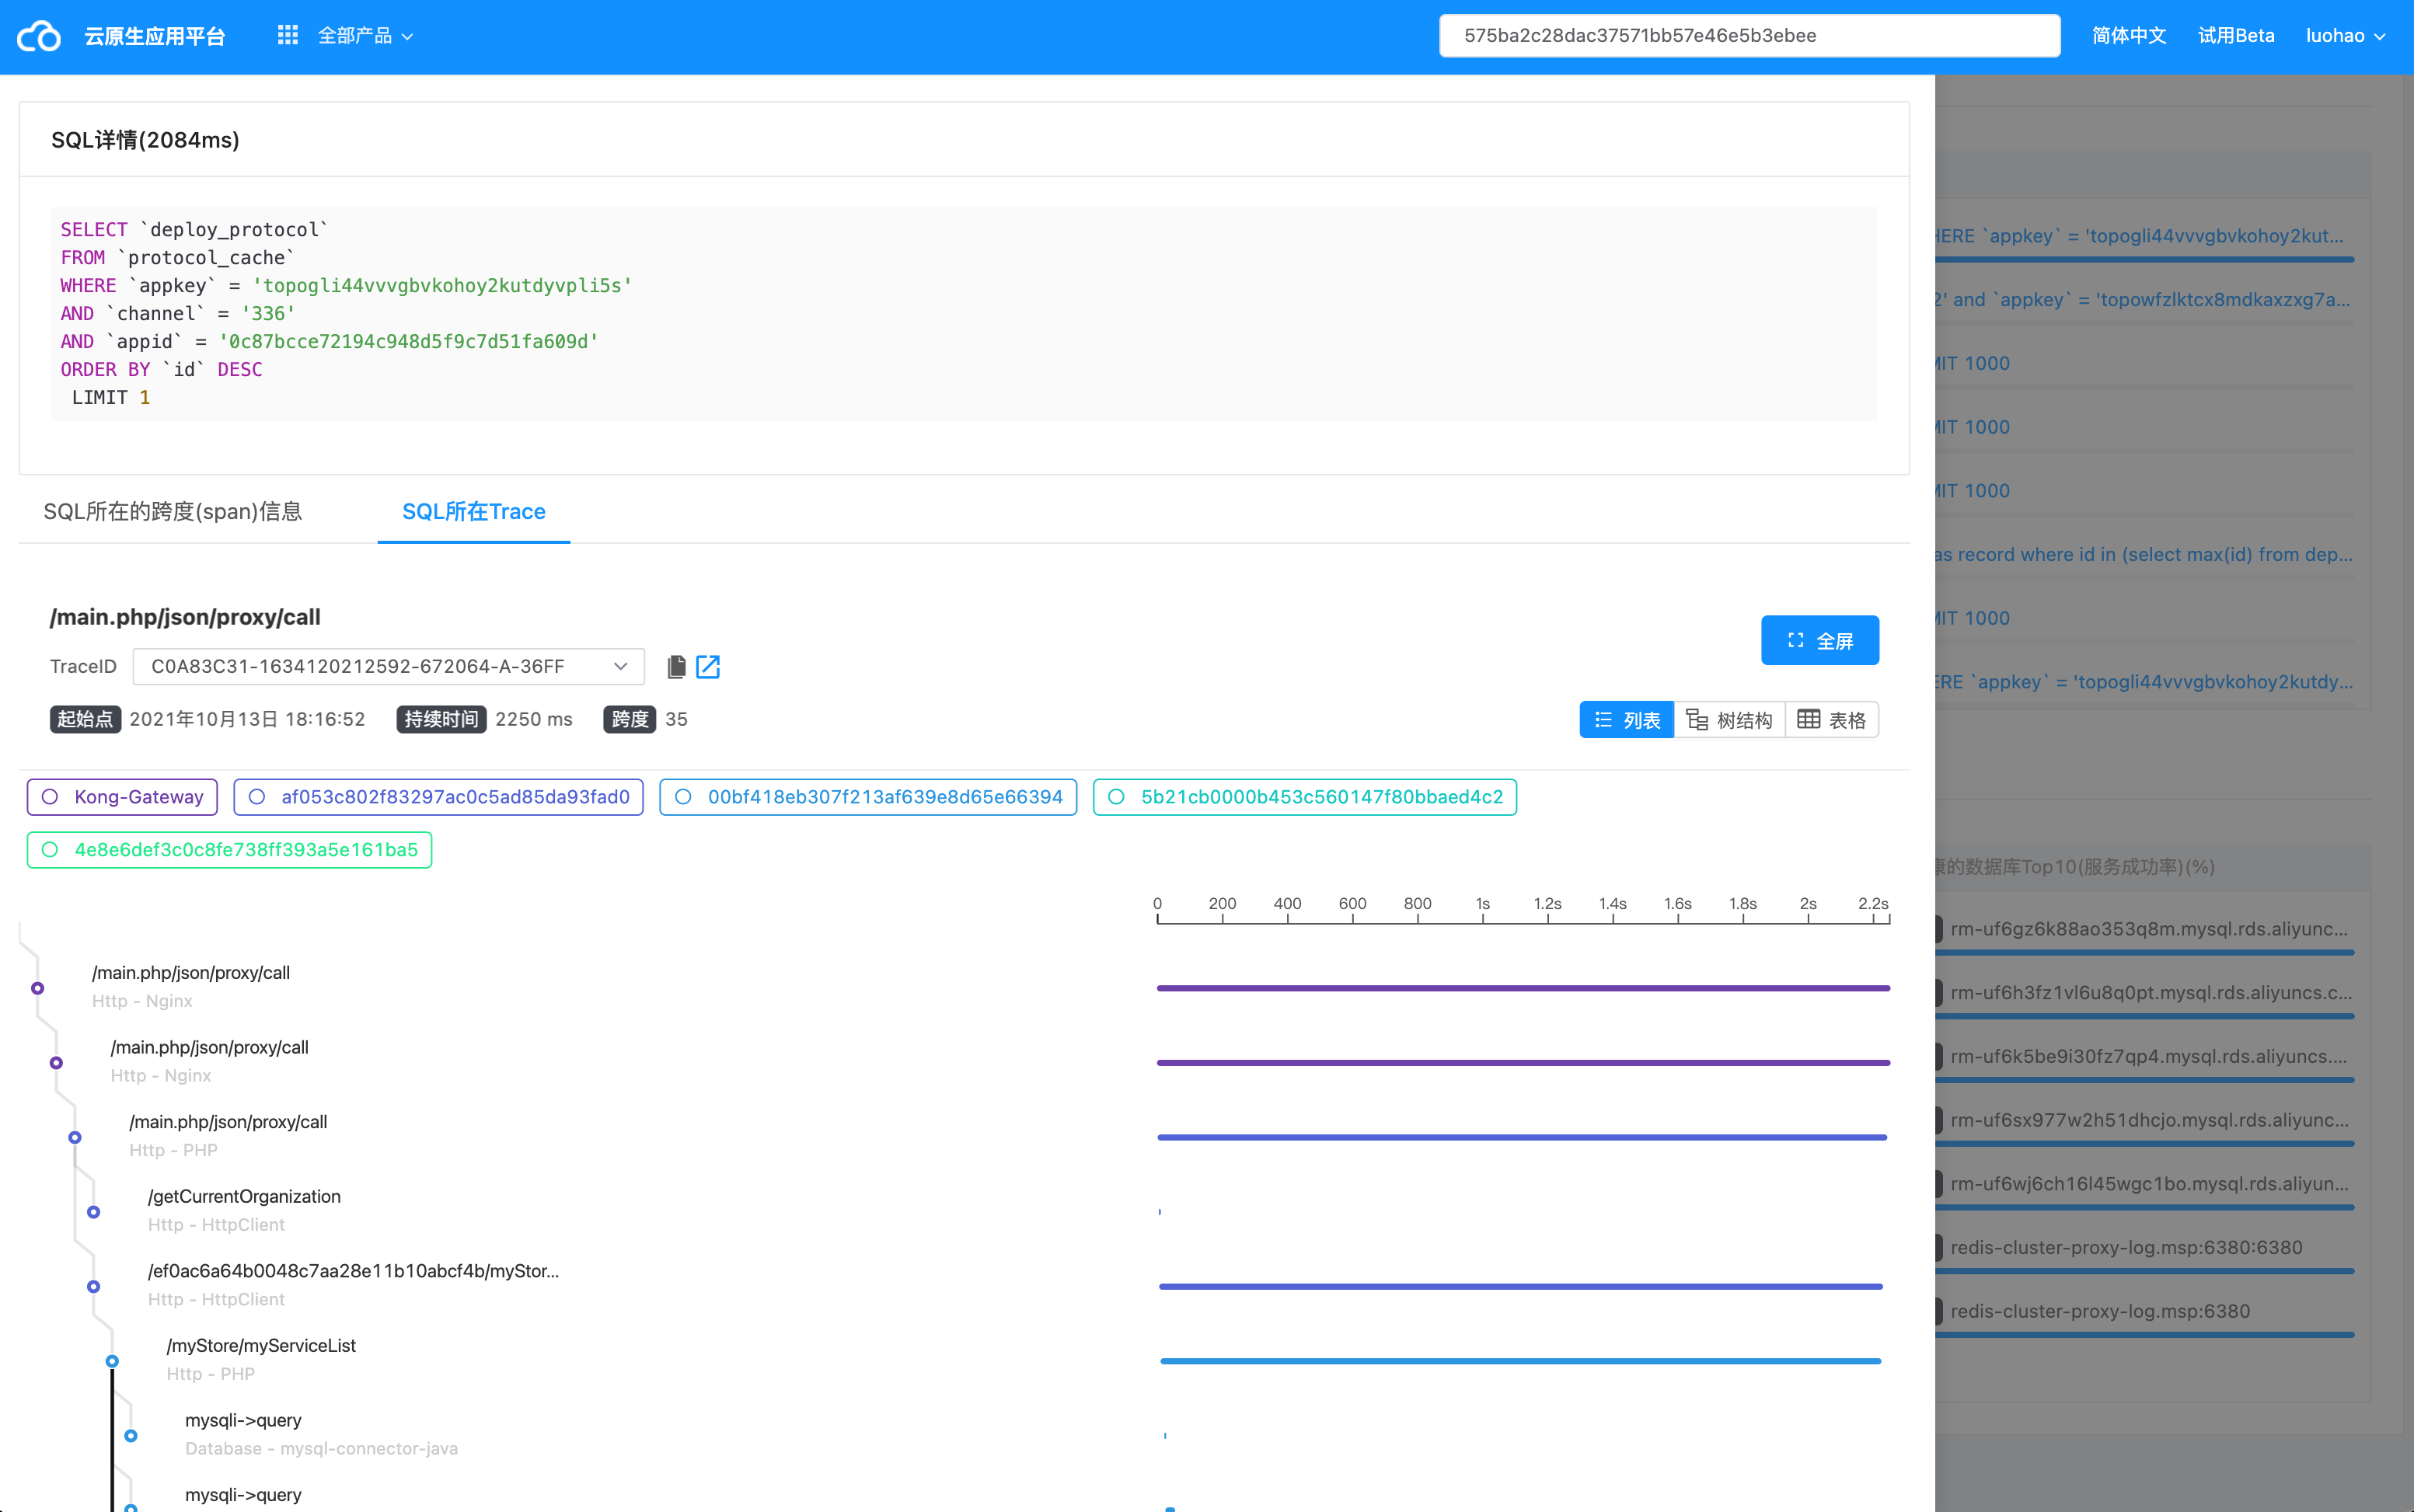
Task: Click the span node for /getCurrentOrganization
Action: [x=93, y=1212]
